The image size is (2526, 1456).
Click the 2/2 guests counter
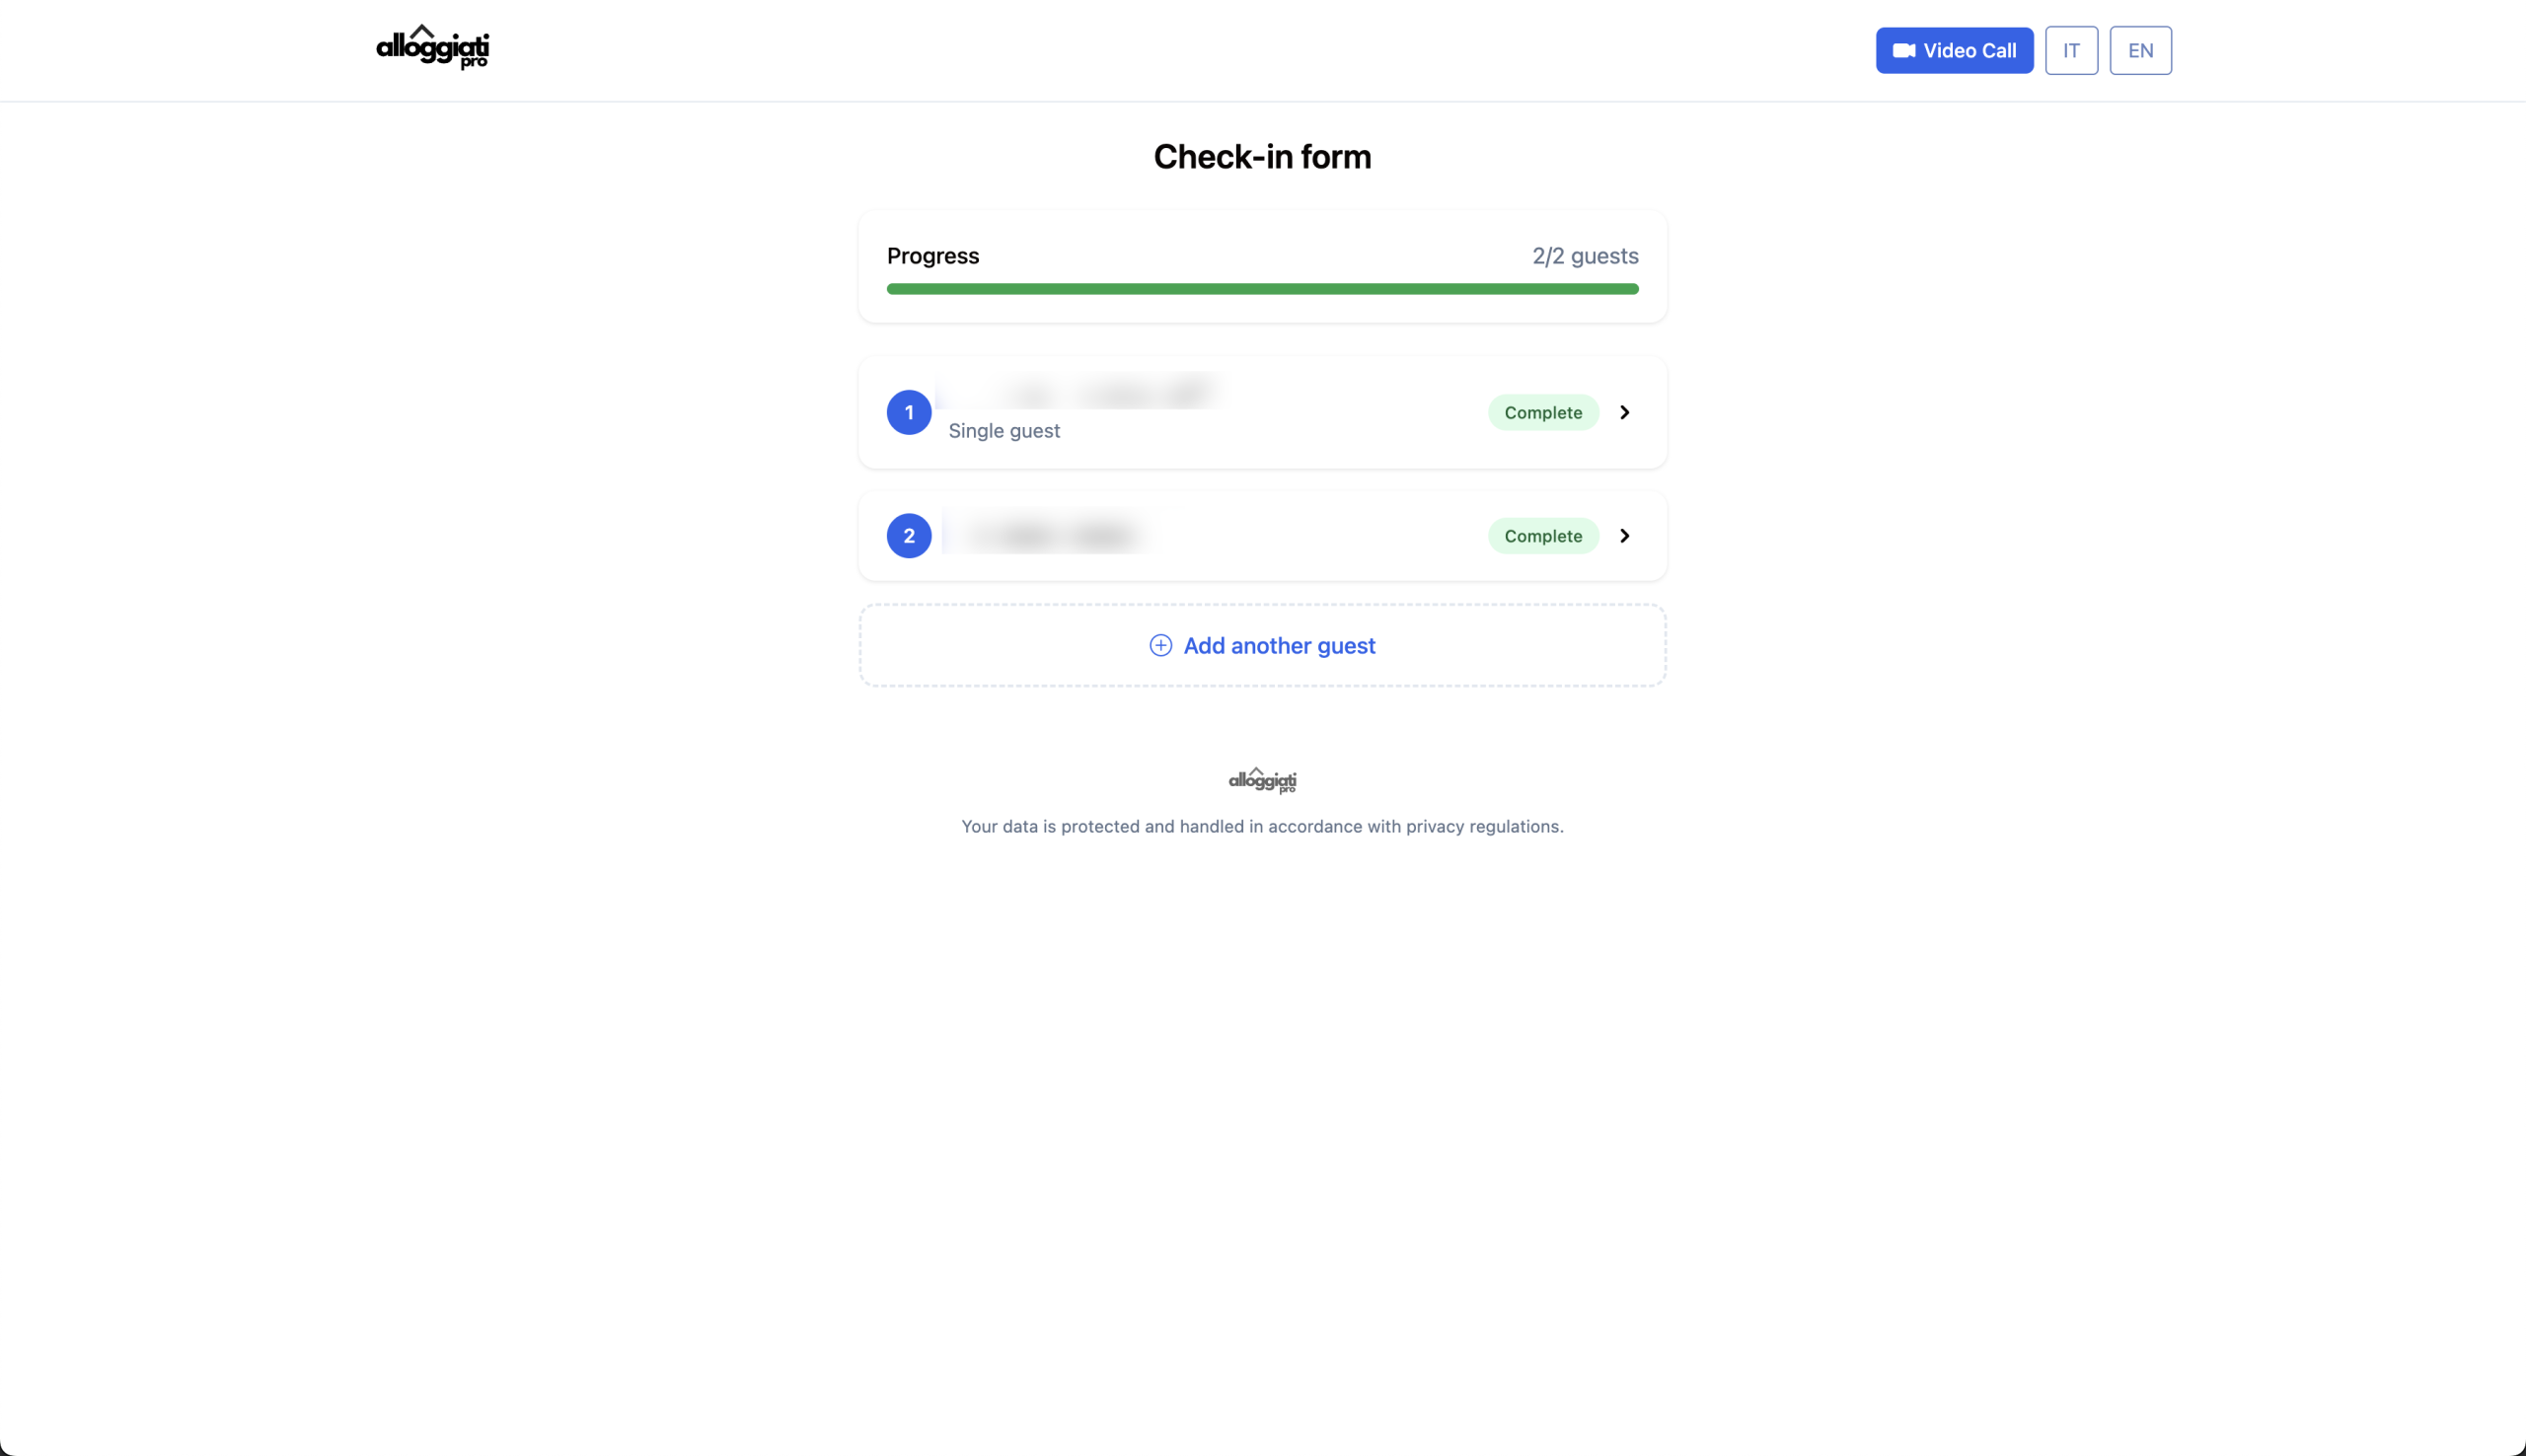[1584, 256]
